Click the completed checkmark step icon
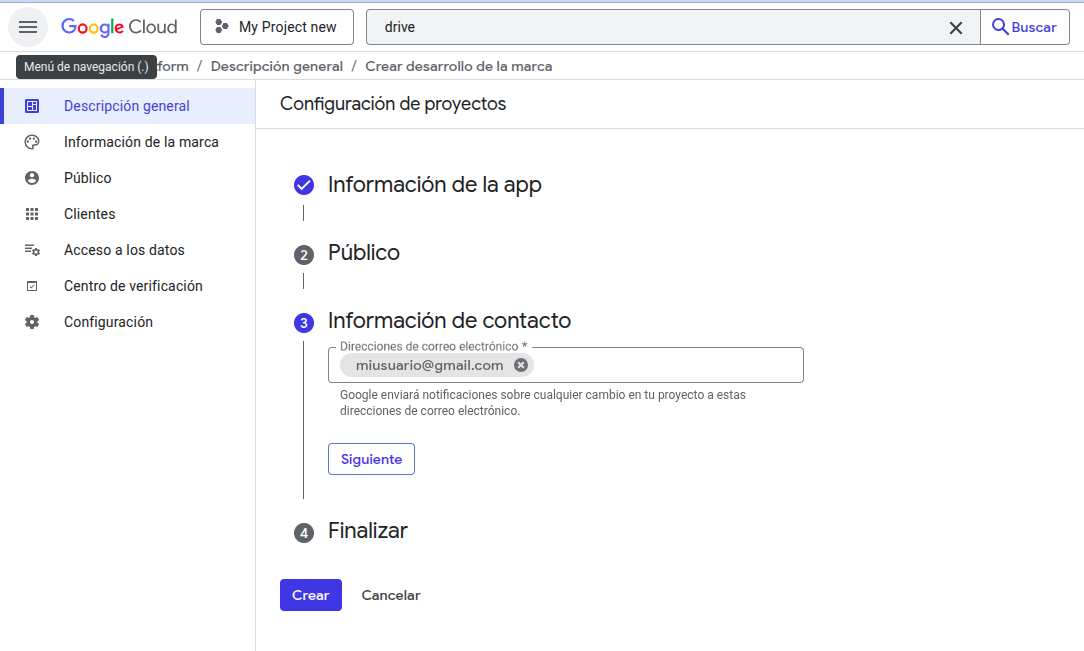Viewport: 1084px width, 651px height. 303,185
